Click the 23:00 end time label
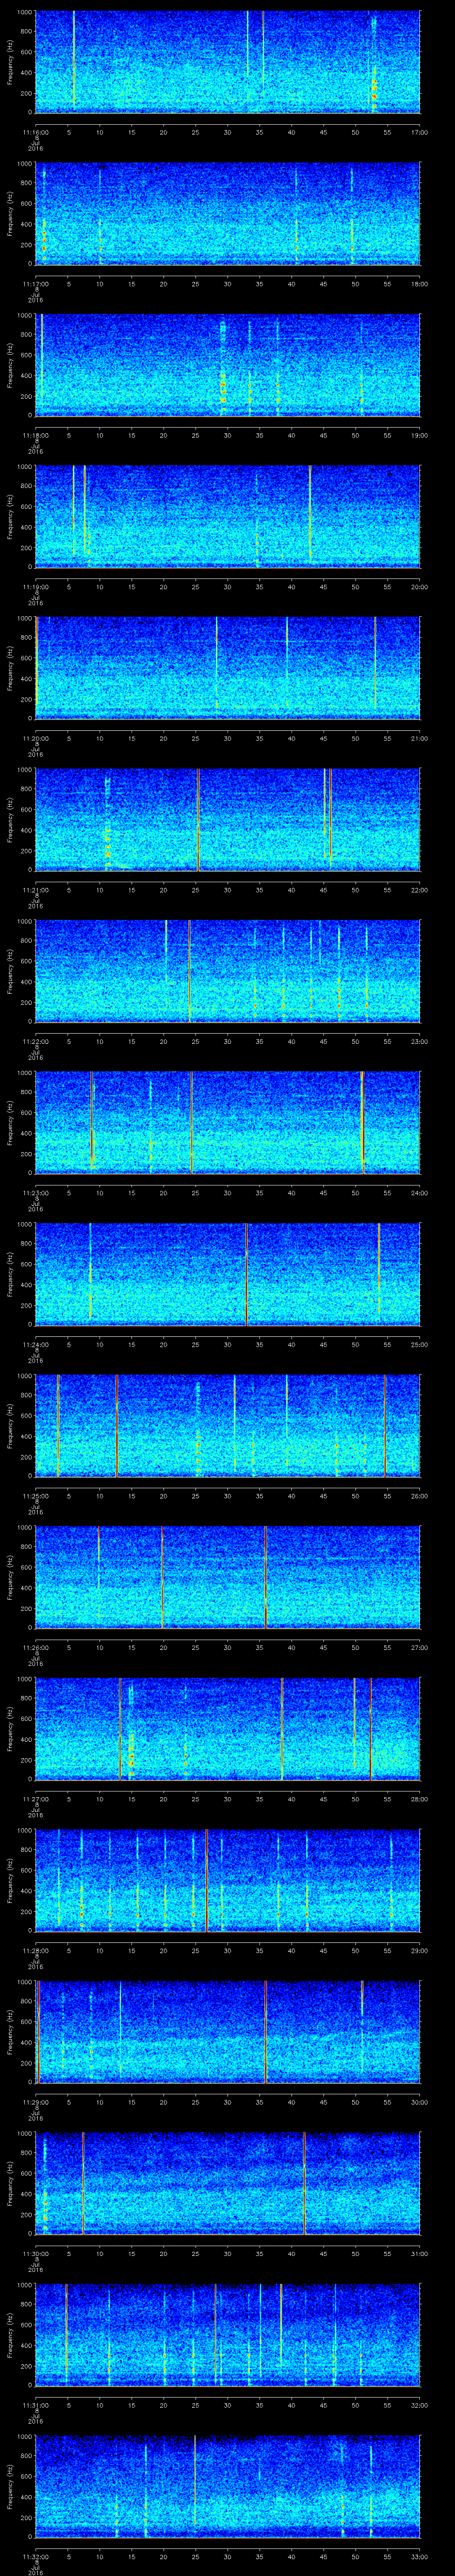 click(x=419, y=1041)
